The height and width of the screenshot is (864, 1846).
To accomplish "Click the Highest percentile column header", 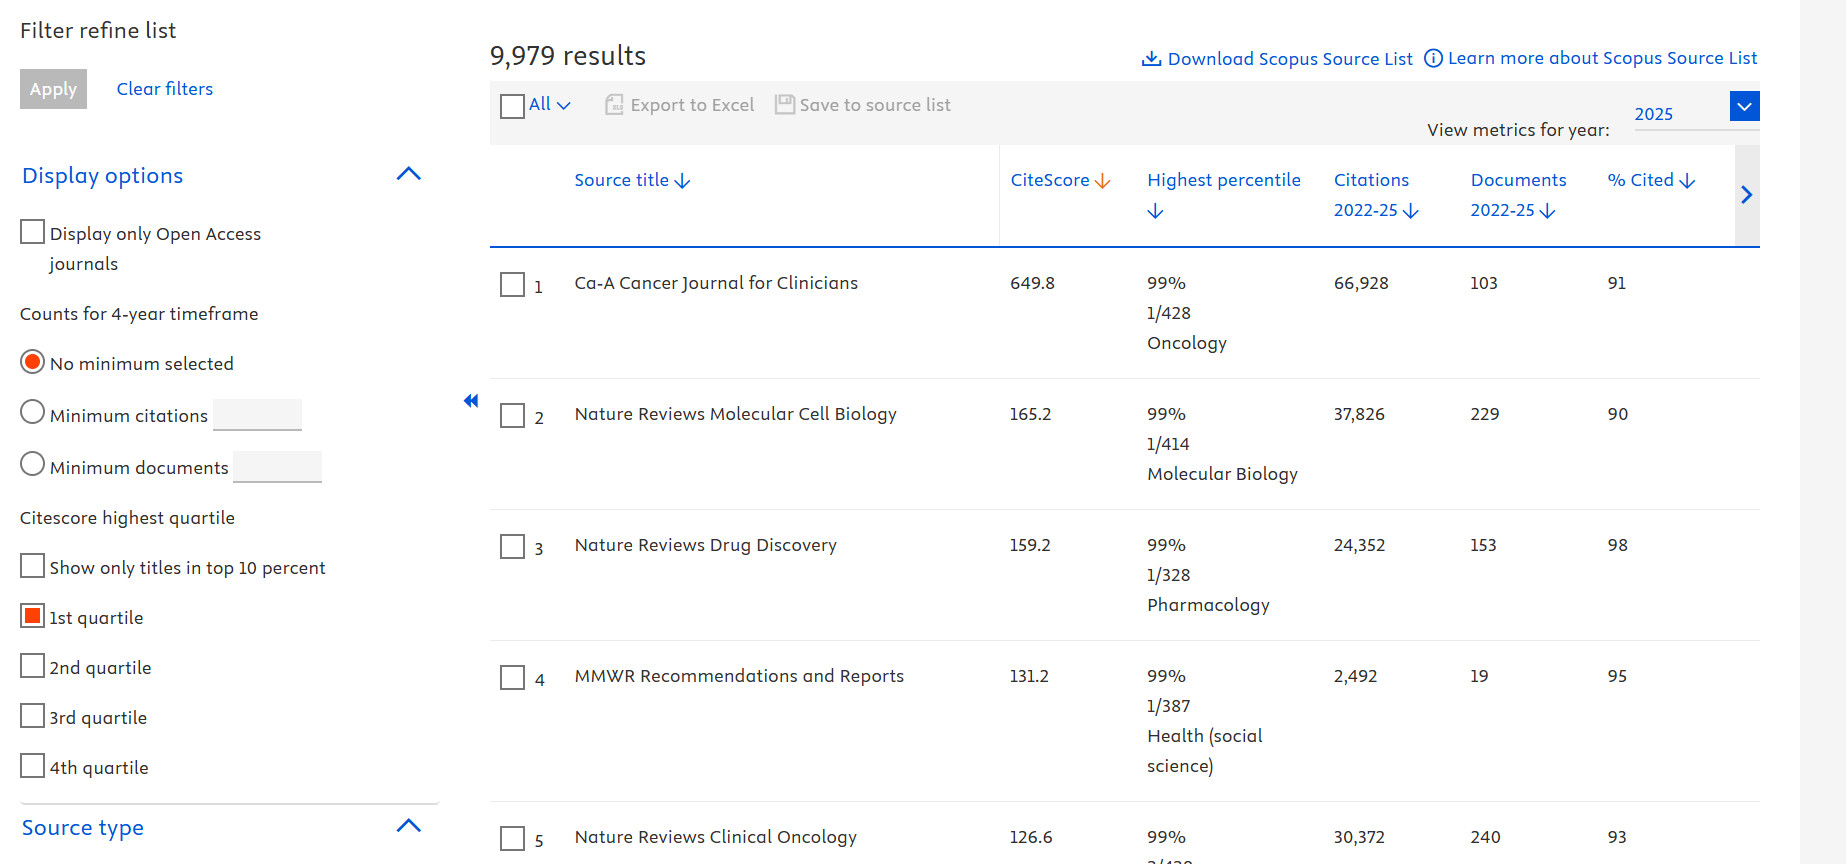I will pos(1223,180).
